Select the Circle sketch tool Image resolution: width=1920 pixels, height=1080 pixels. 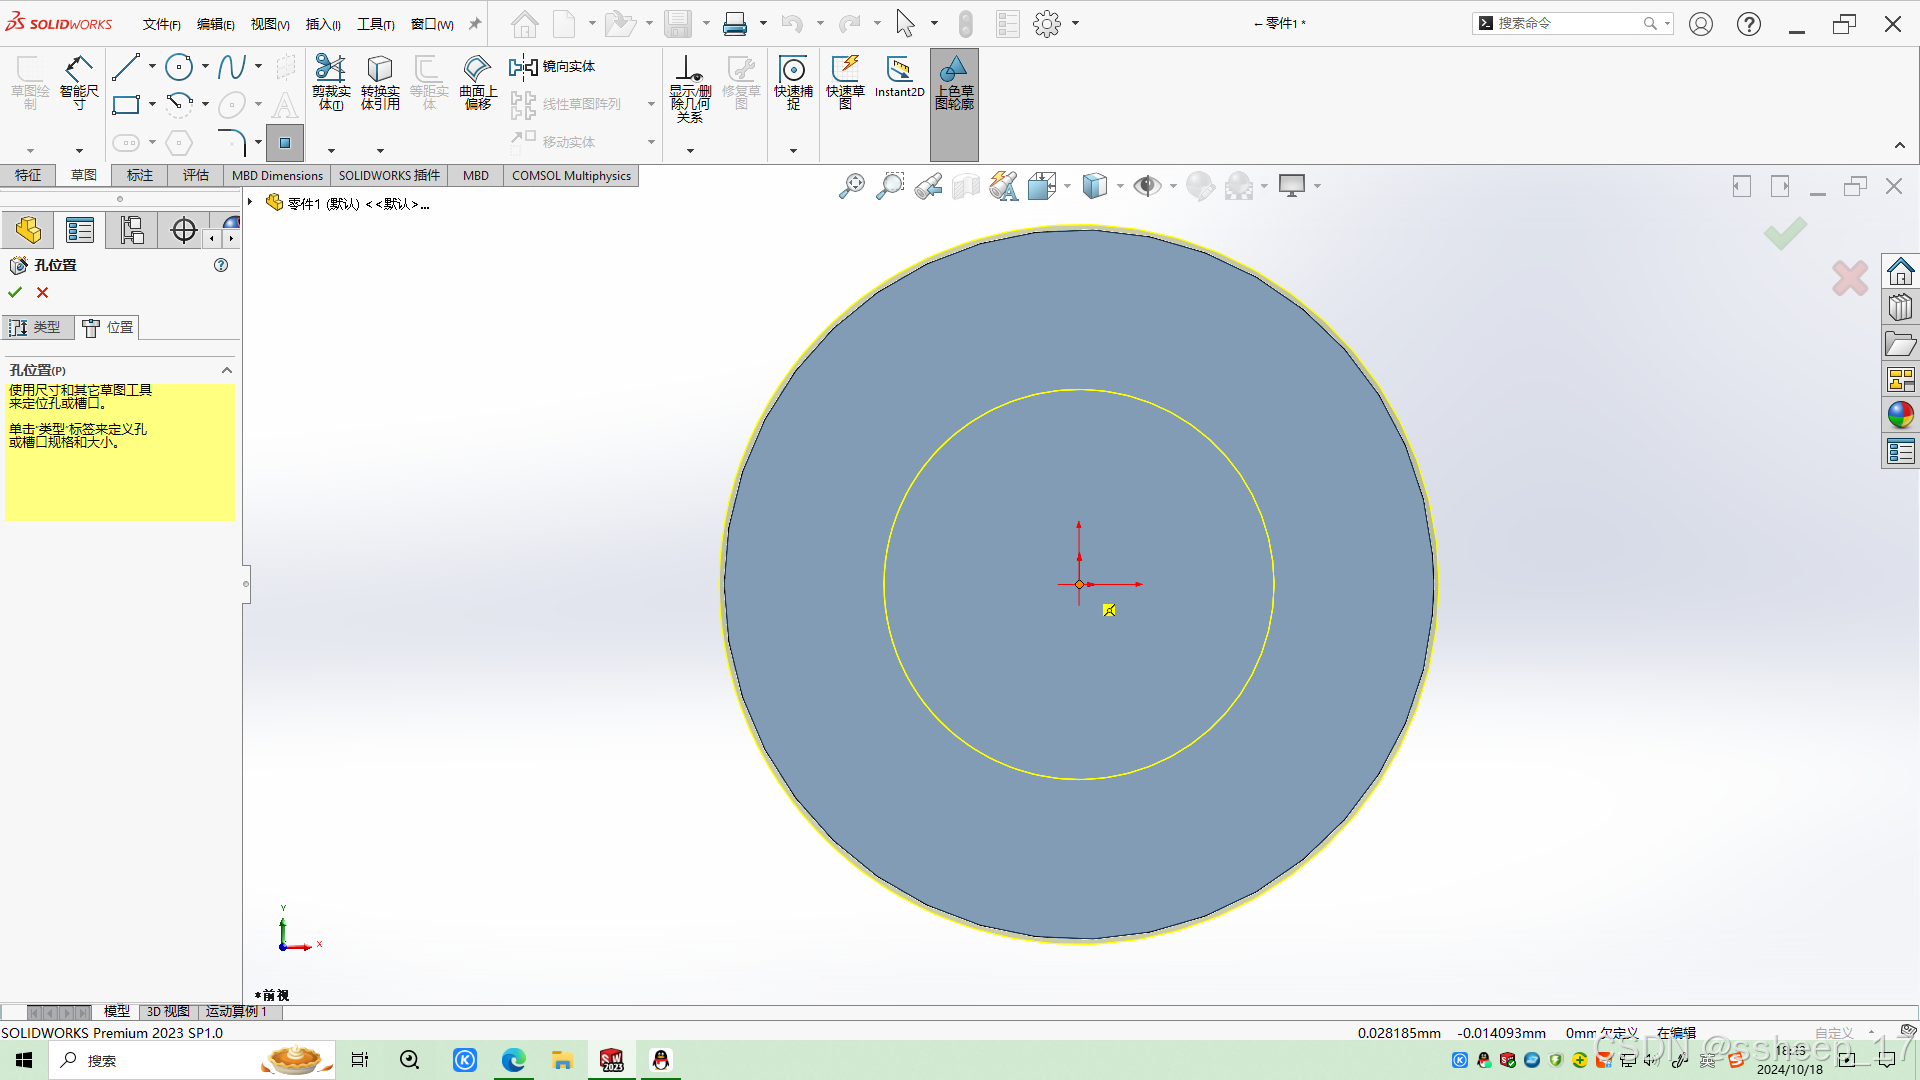(179, 67)
